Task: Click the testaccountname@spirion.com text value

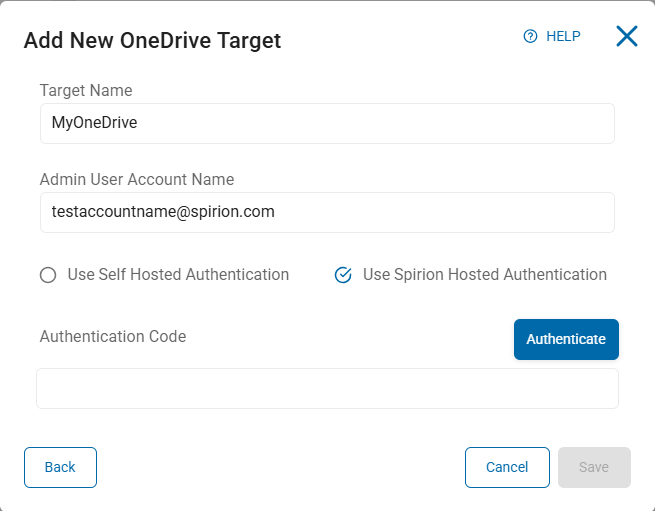Action: pyautogui.click(x=163, y=213)
